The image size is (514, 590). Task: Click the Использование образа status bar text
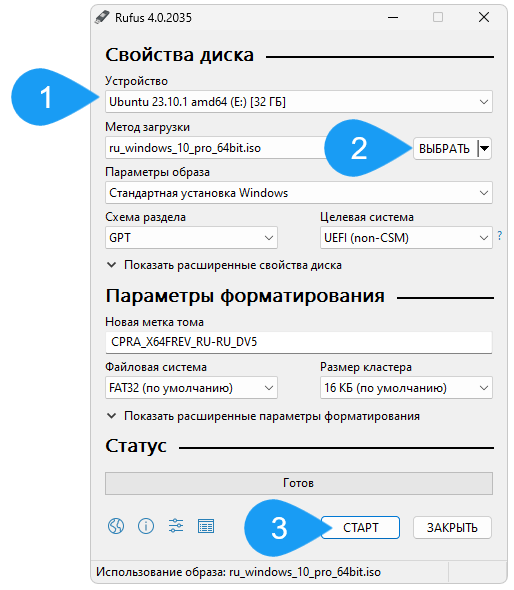(x=239, y=572)
